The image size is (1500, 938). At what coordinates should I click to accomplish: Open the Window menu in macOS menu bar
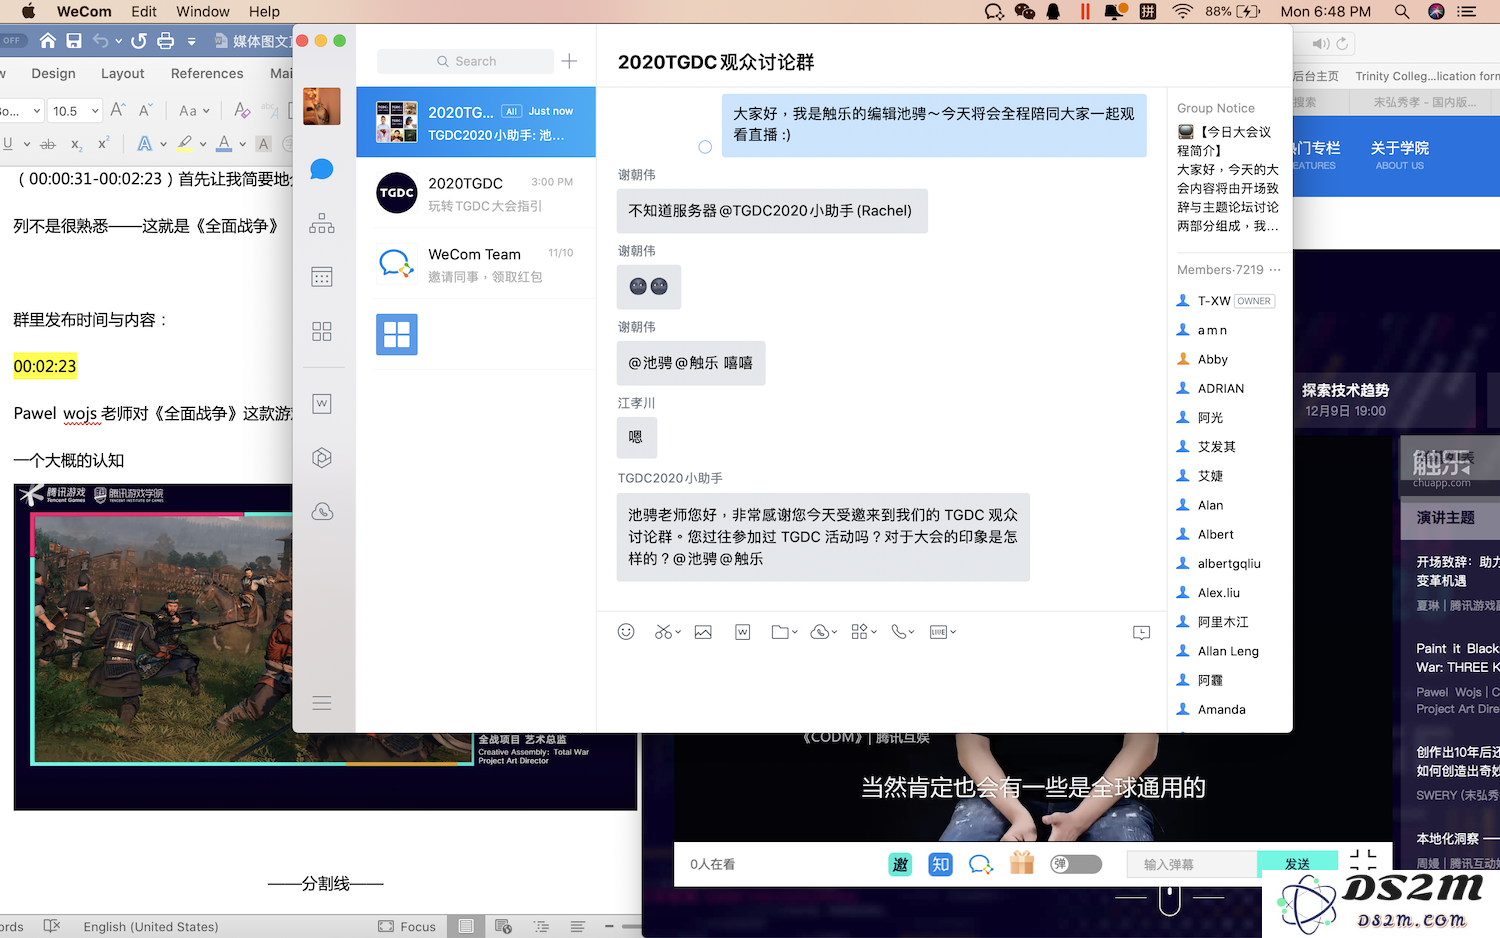click(x=203, y=11)
